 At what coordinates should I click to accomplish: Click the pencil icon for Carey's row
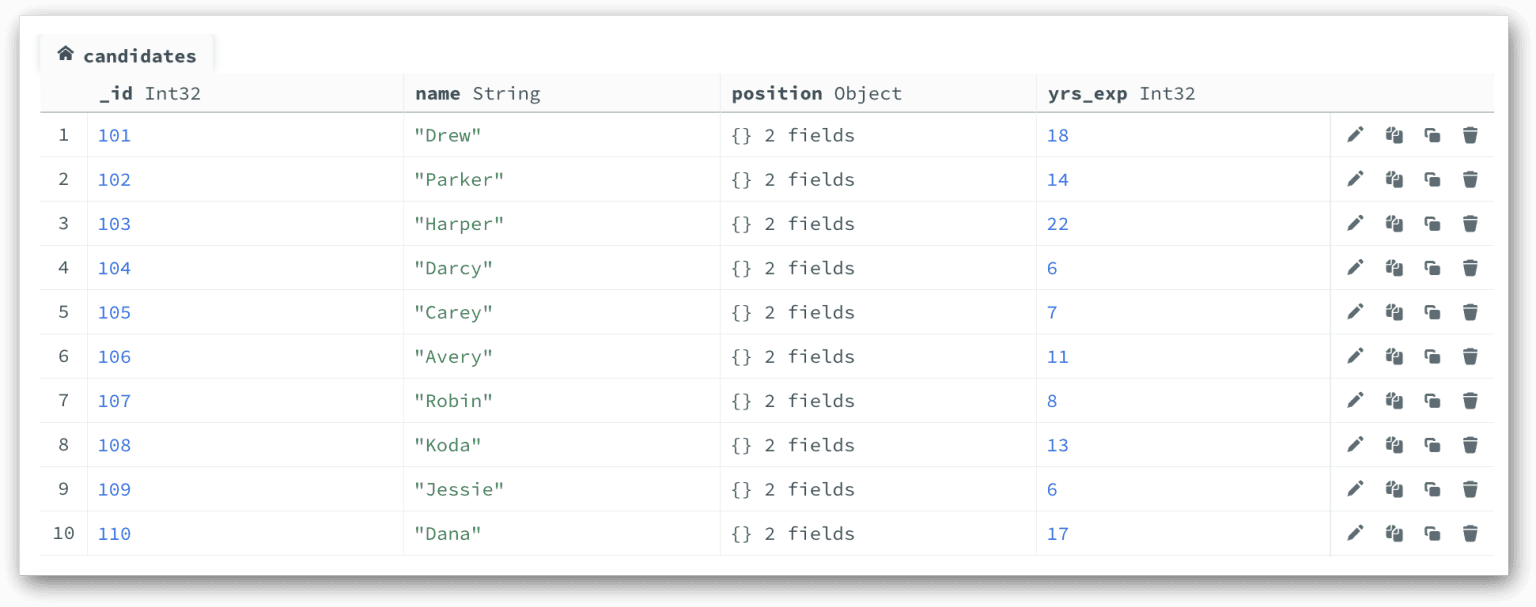1355,312
